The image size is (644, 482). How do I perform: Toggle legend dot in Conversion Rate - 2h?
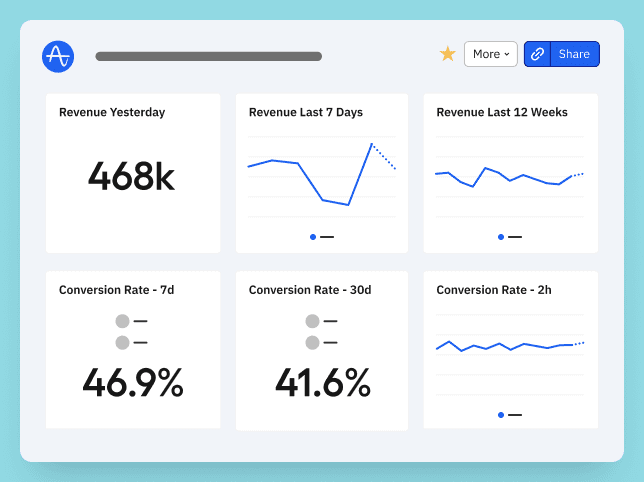pyautogui.click(x=501, y=414)
